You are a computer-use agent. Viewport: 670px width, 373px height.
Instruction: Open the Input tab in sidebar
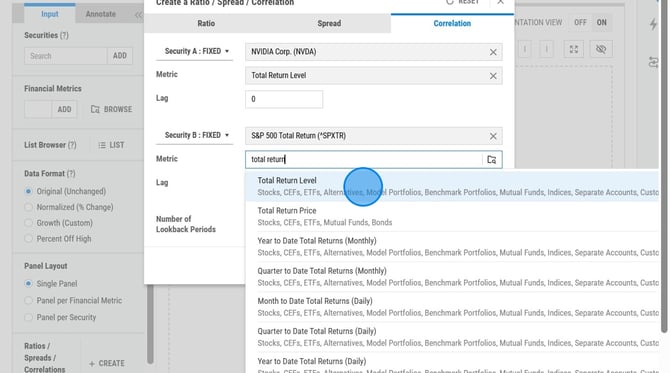point(50,14)
